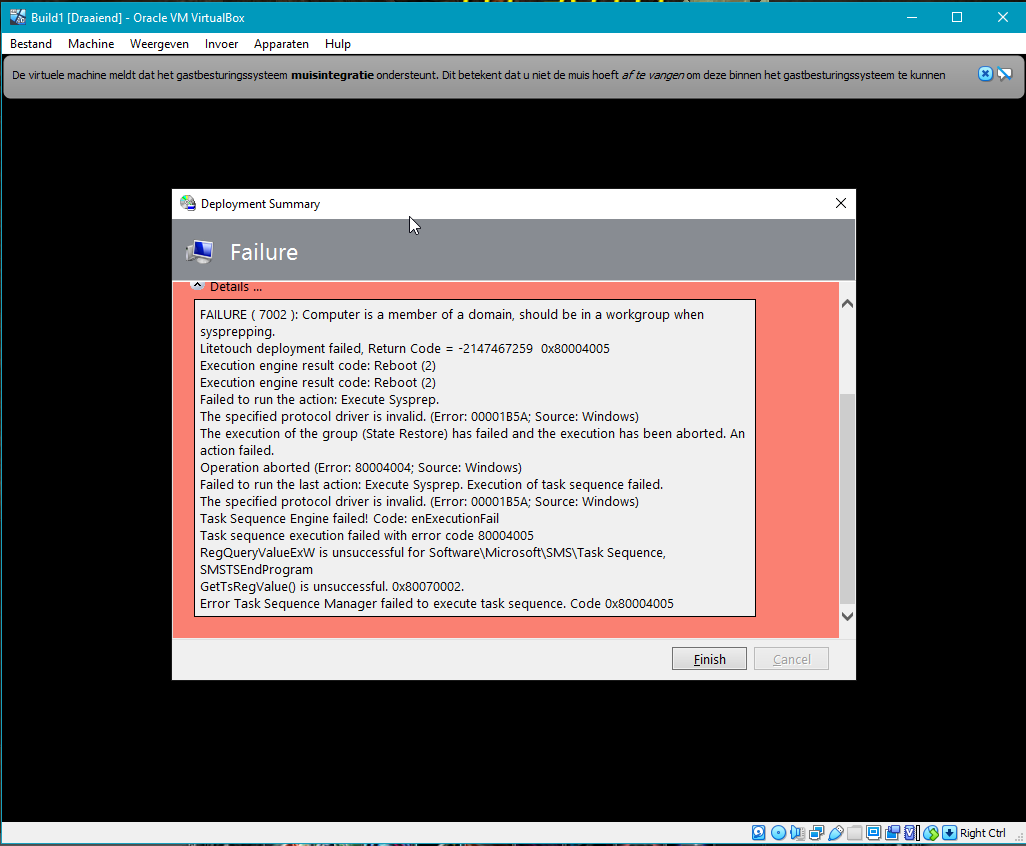The width and height of the screenshot is (1026, 846).
Task: Click the scrollbar down arrow in details
Action: click(x=847, y=616)
